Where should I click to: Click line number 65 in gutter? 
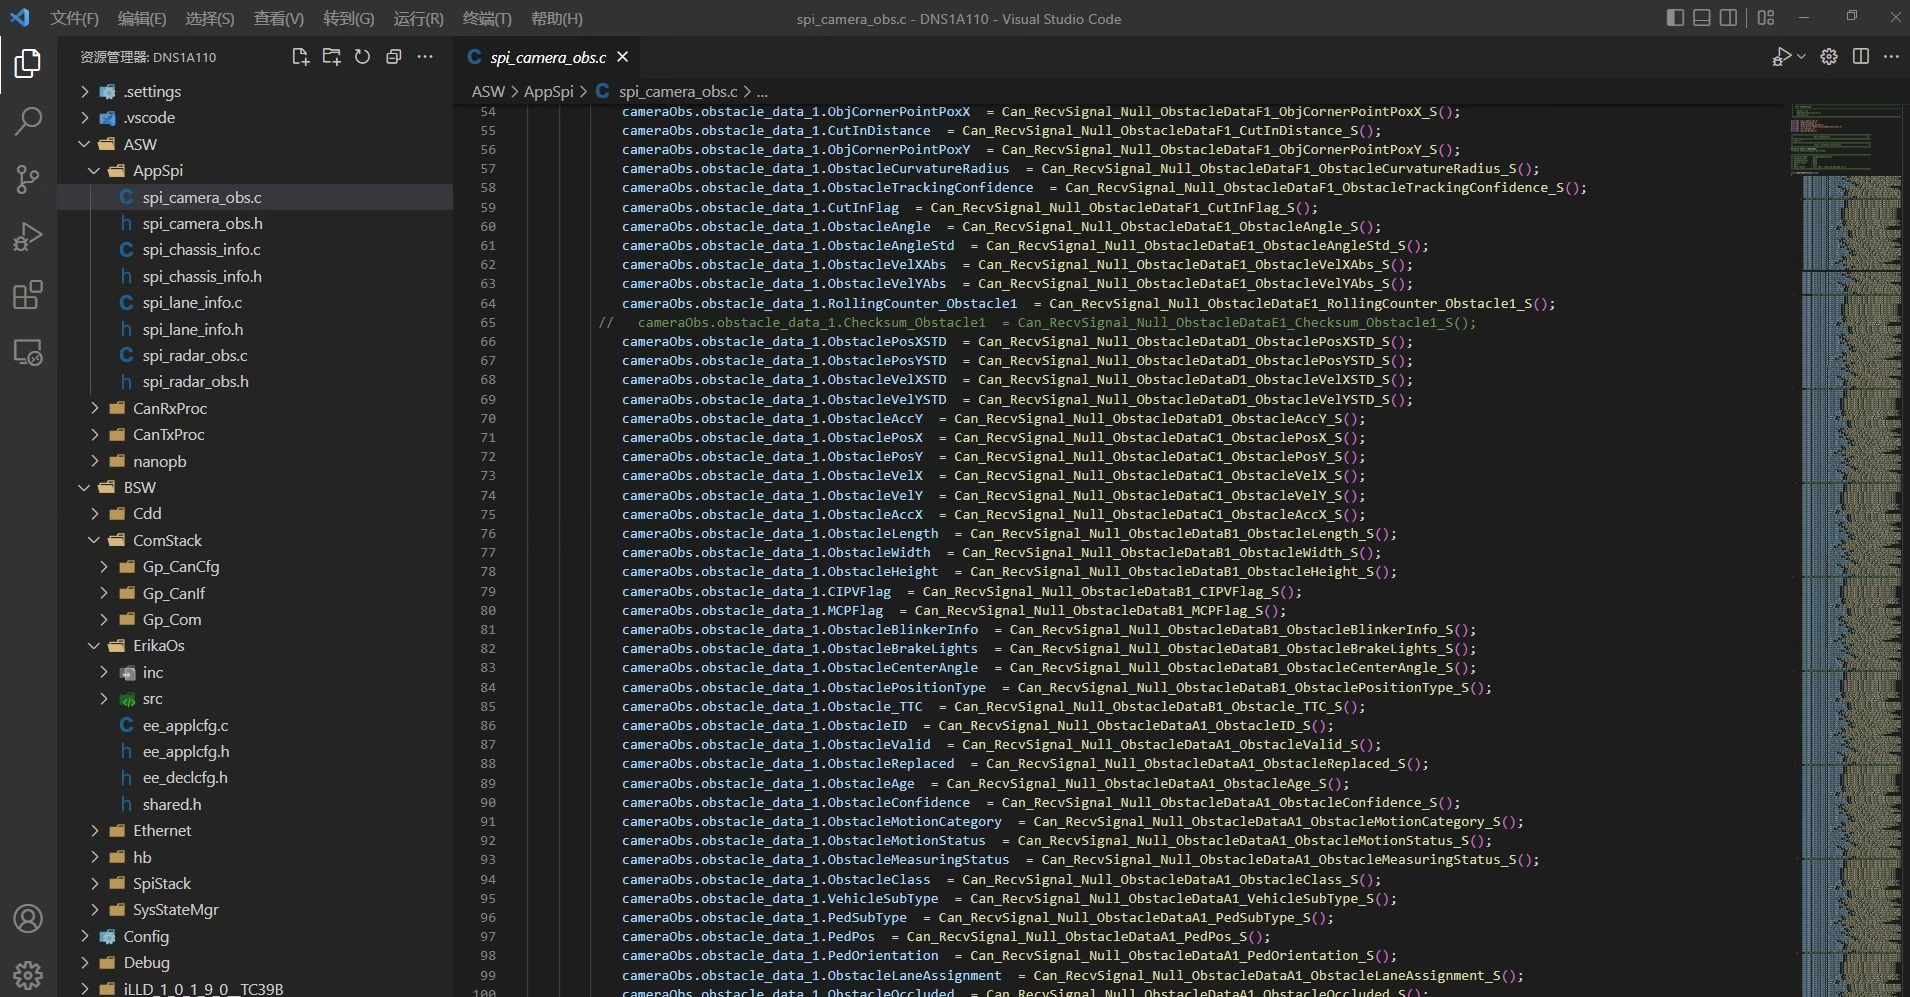488,322
